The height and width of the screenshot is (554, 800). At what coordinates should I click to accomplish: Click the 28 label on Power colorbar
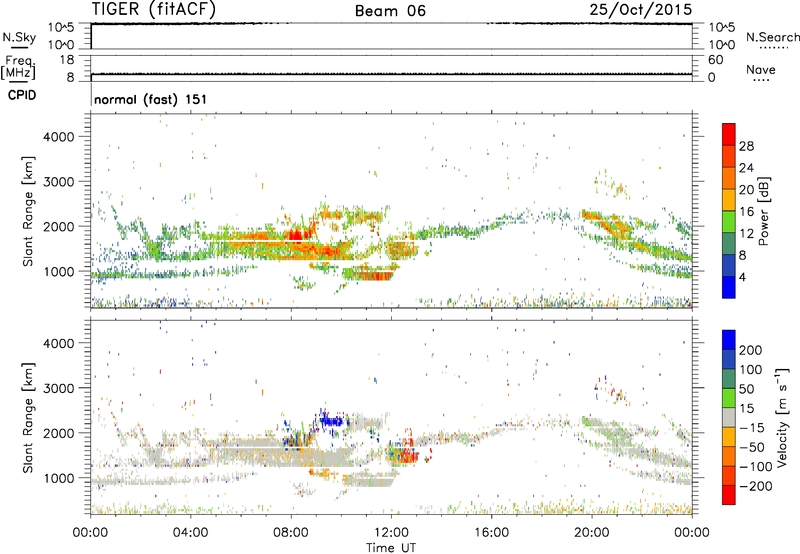[746, 146]
